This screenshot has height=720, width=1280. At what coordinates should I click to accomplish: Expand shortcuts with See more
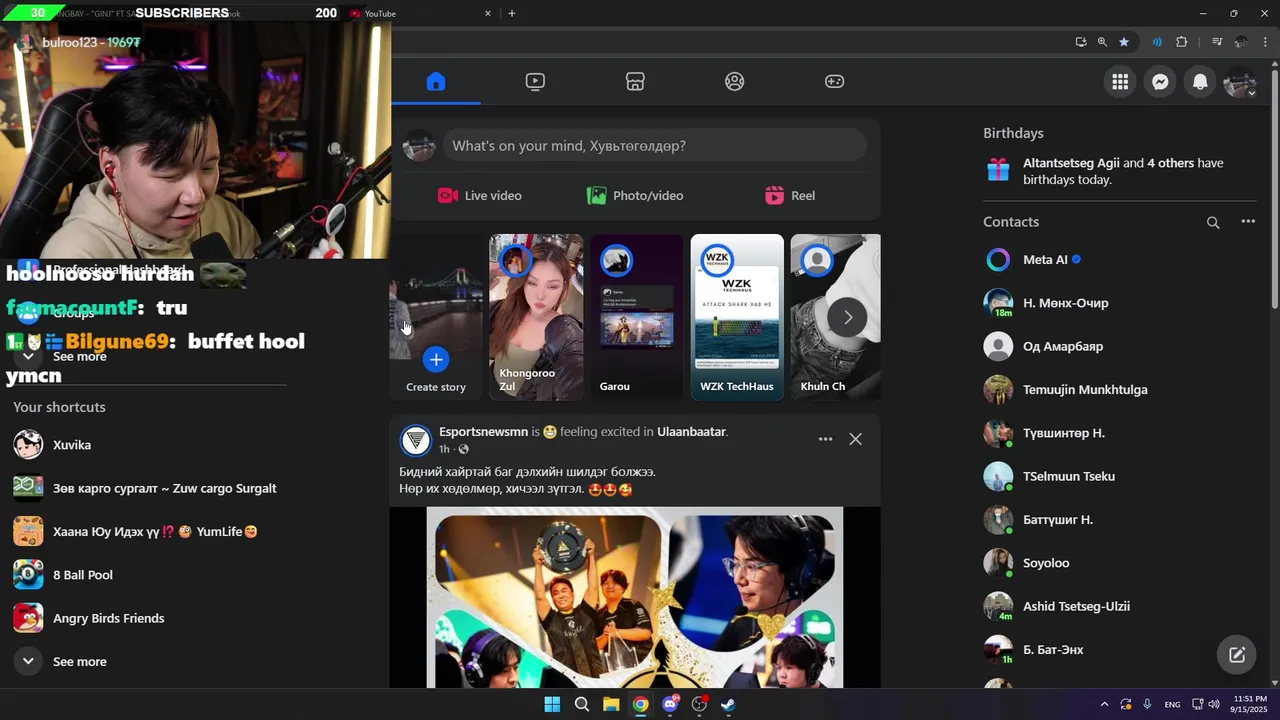[x=150, y=662]
